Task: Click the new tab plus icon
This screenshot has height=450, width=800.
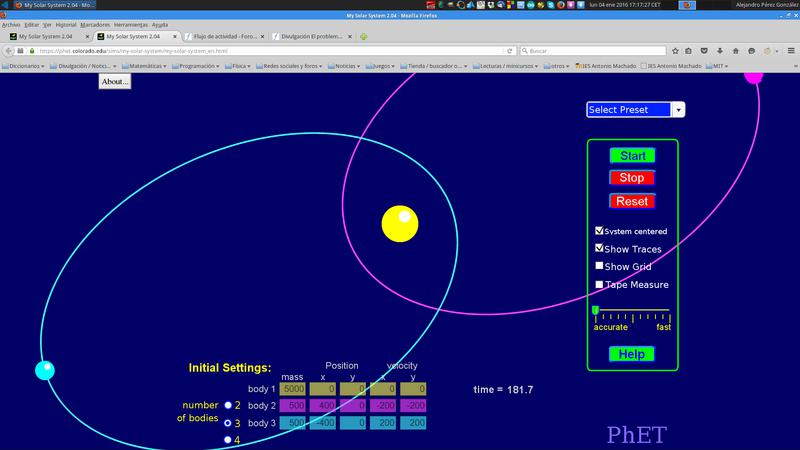Action: coord(364,36)
